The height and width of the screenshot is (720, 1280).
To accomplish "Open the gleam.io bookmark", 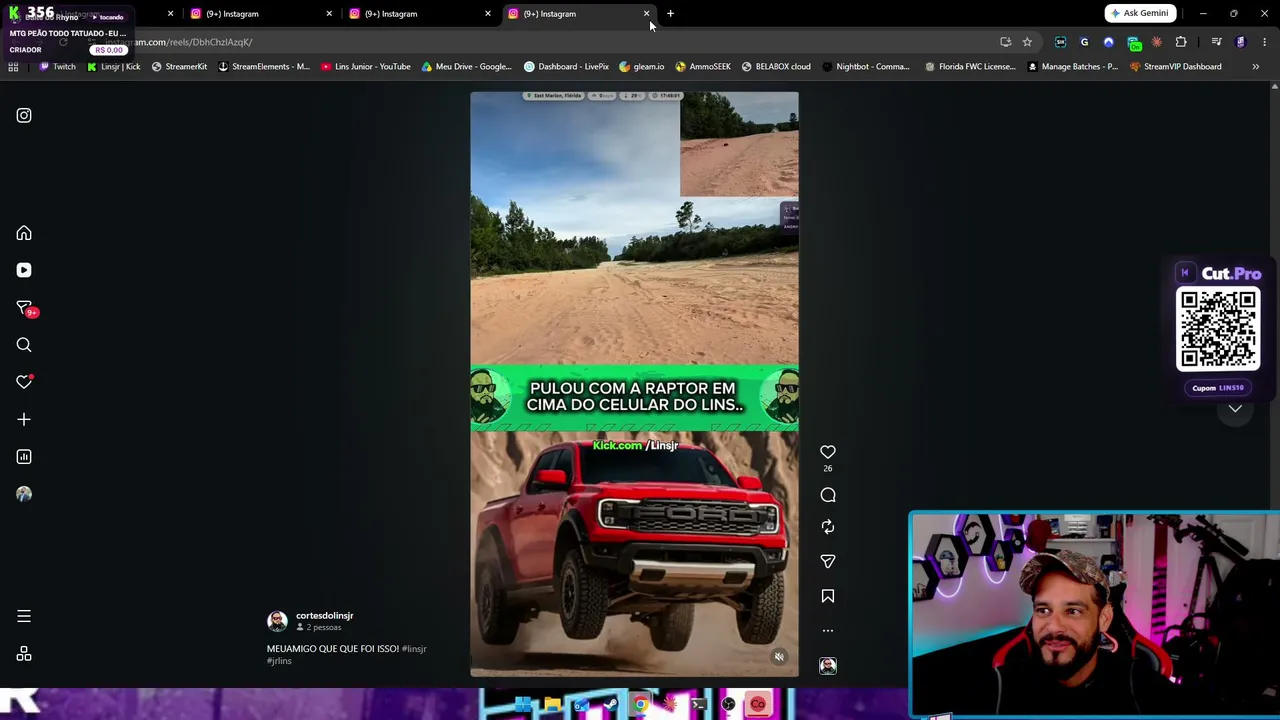I will pos(642,67).
